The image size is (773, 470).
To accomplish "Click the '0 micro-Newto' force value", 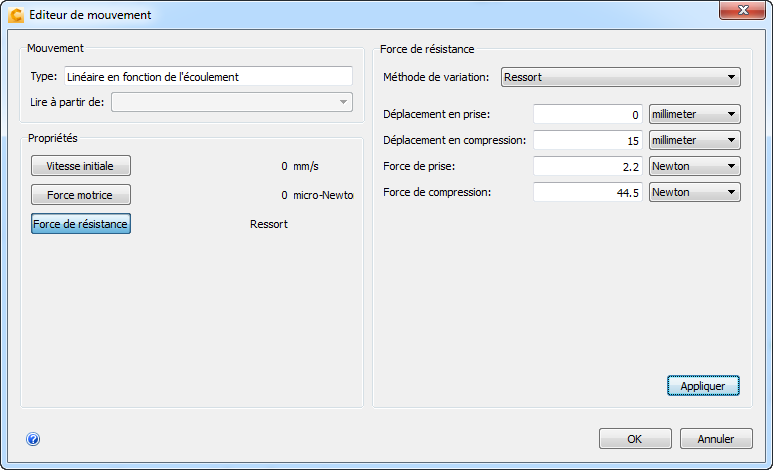I will tap(317, 195).
